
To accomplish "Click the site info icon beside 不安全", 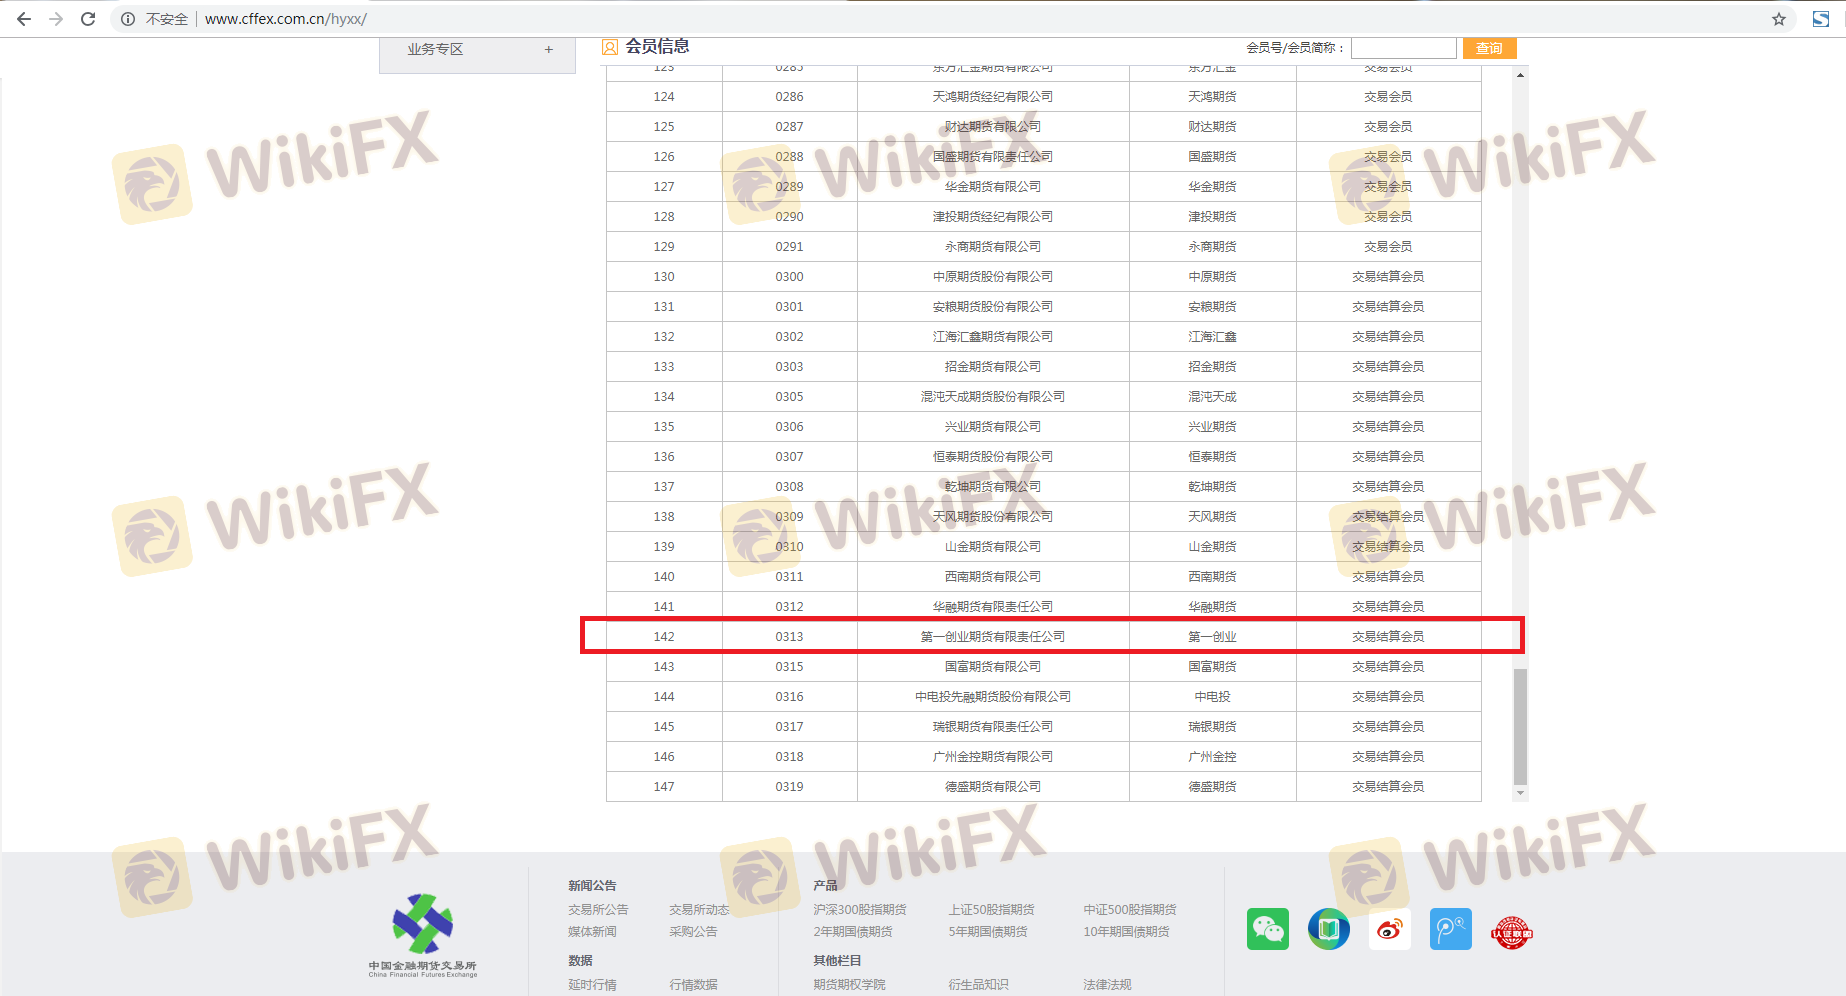I will [128, 19].
